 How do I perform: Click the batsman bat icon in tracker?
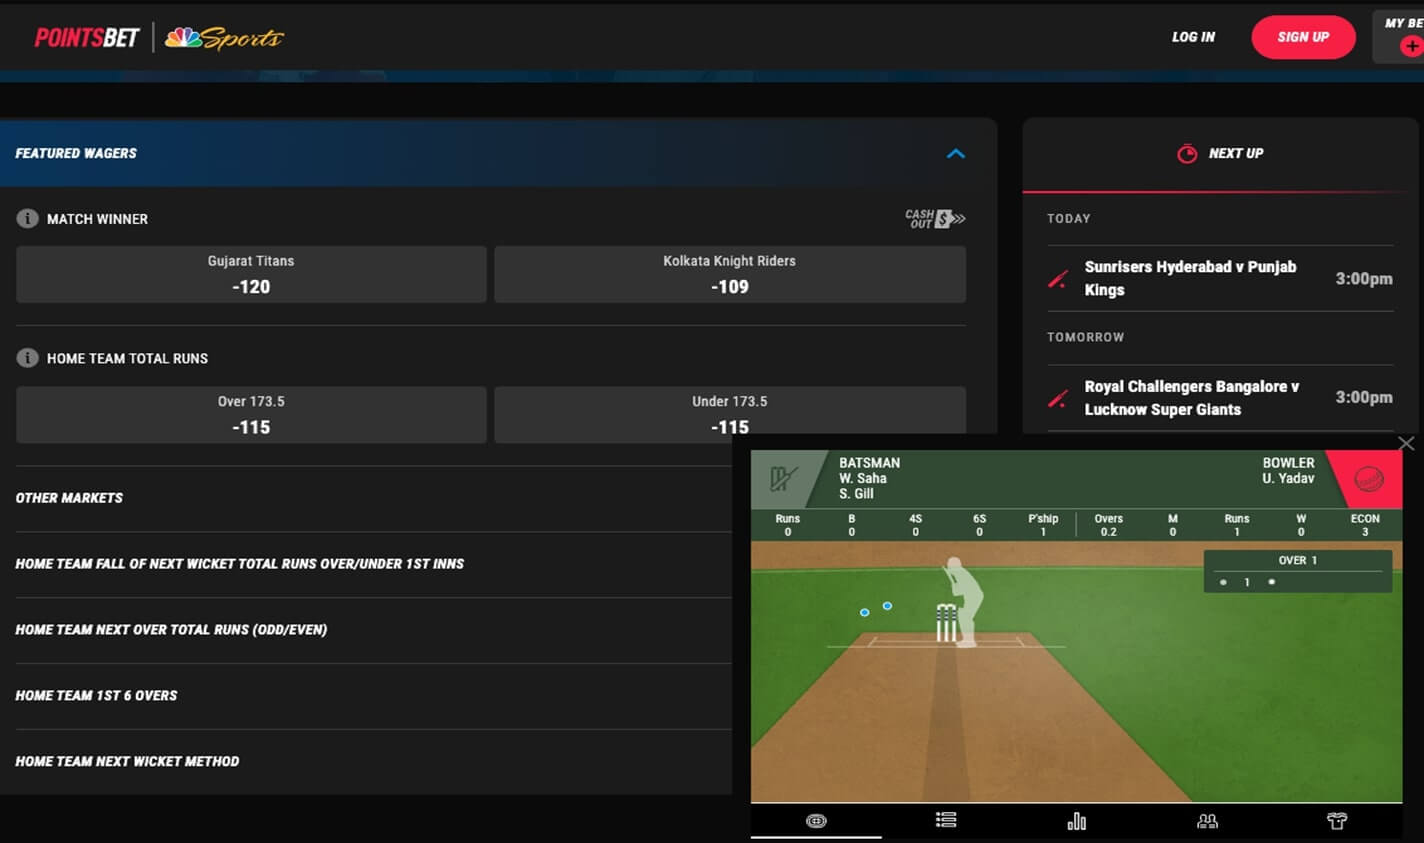(x=784, y=478)
